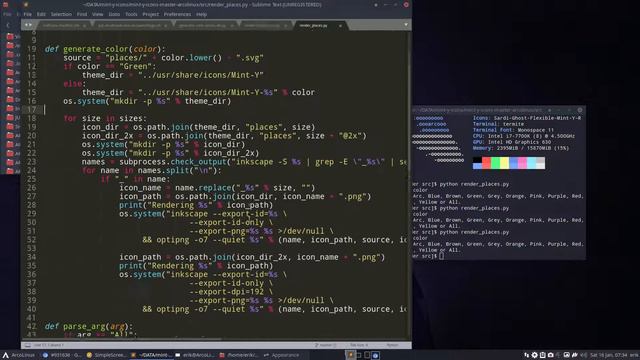Click 'CPU: Intel i7-7700K' line in terminal
Image resolution: width=640 pixels, height=360 pixels.
524,136
